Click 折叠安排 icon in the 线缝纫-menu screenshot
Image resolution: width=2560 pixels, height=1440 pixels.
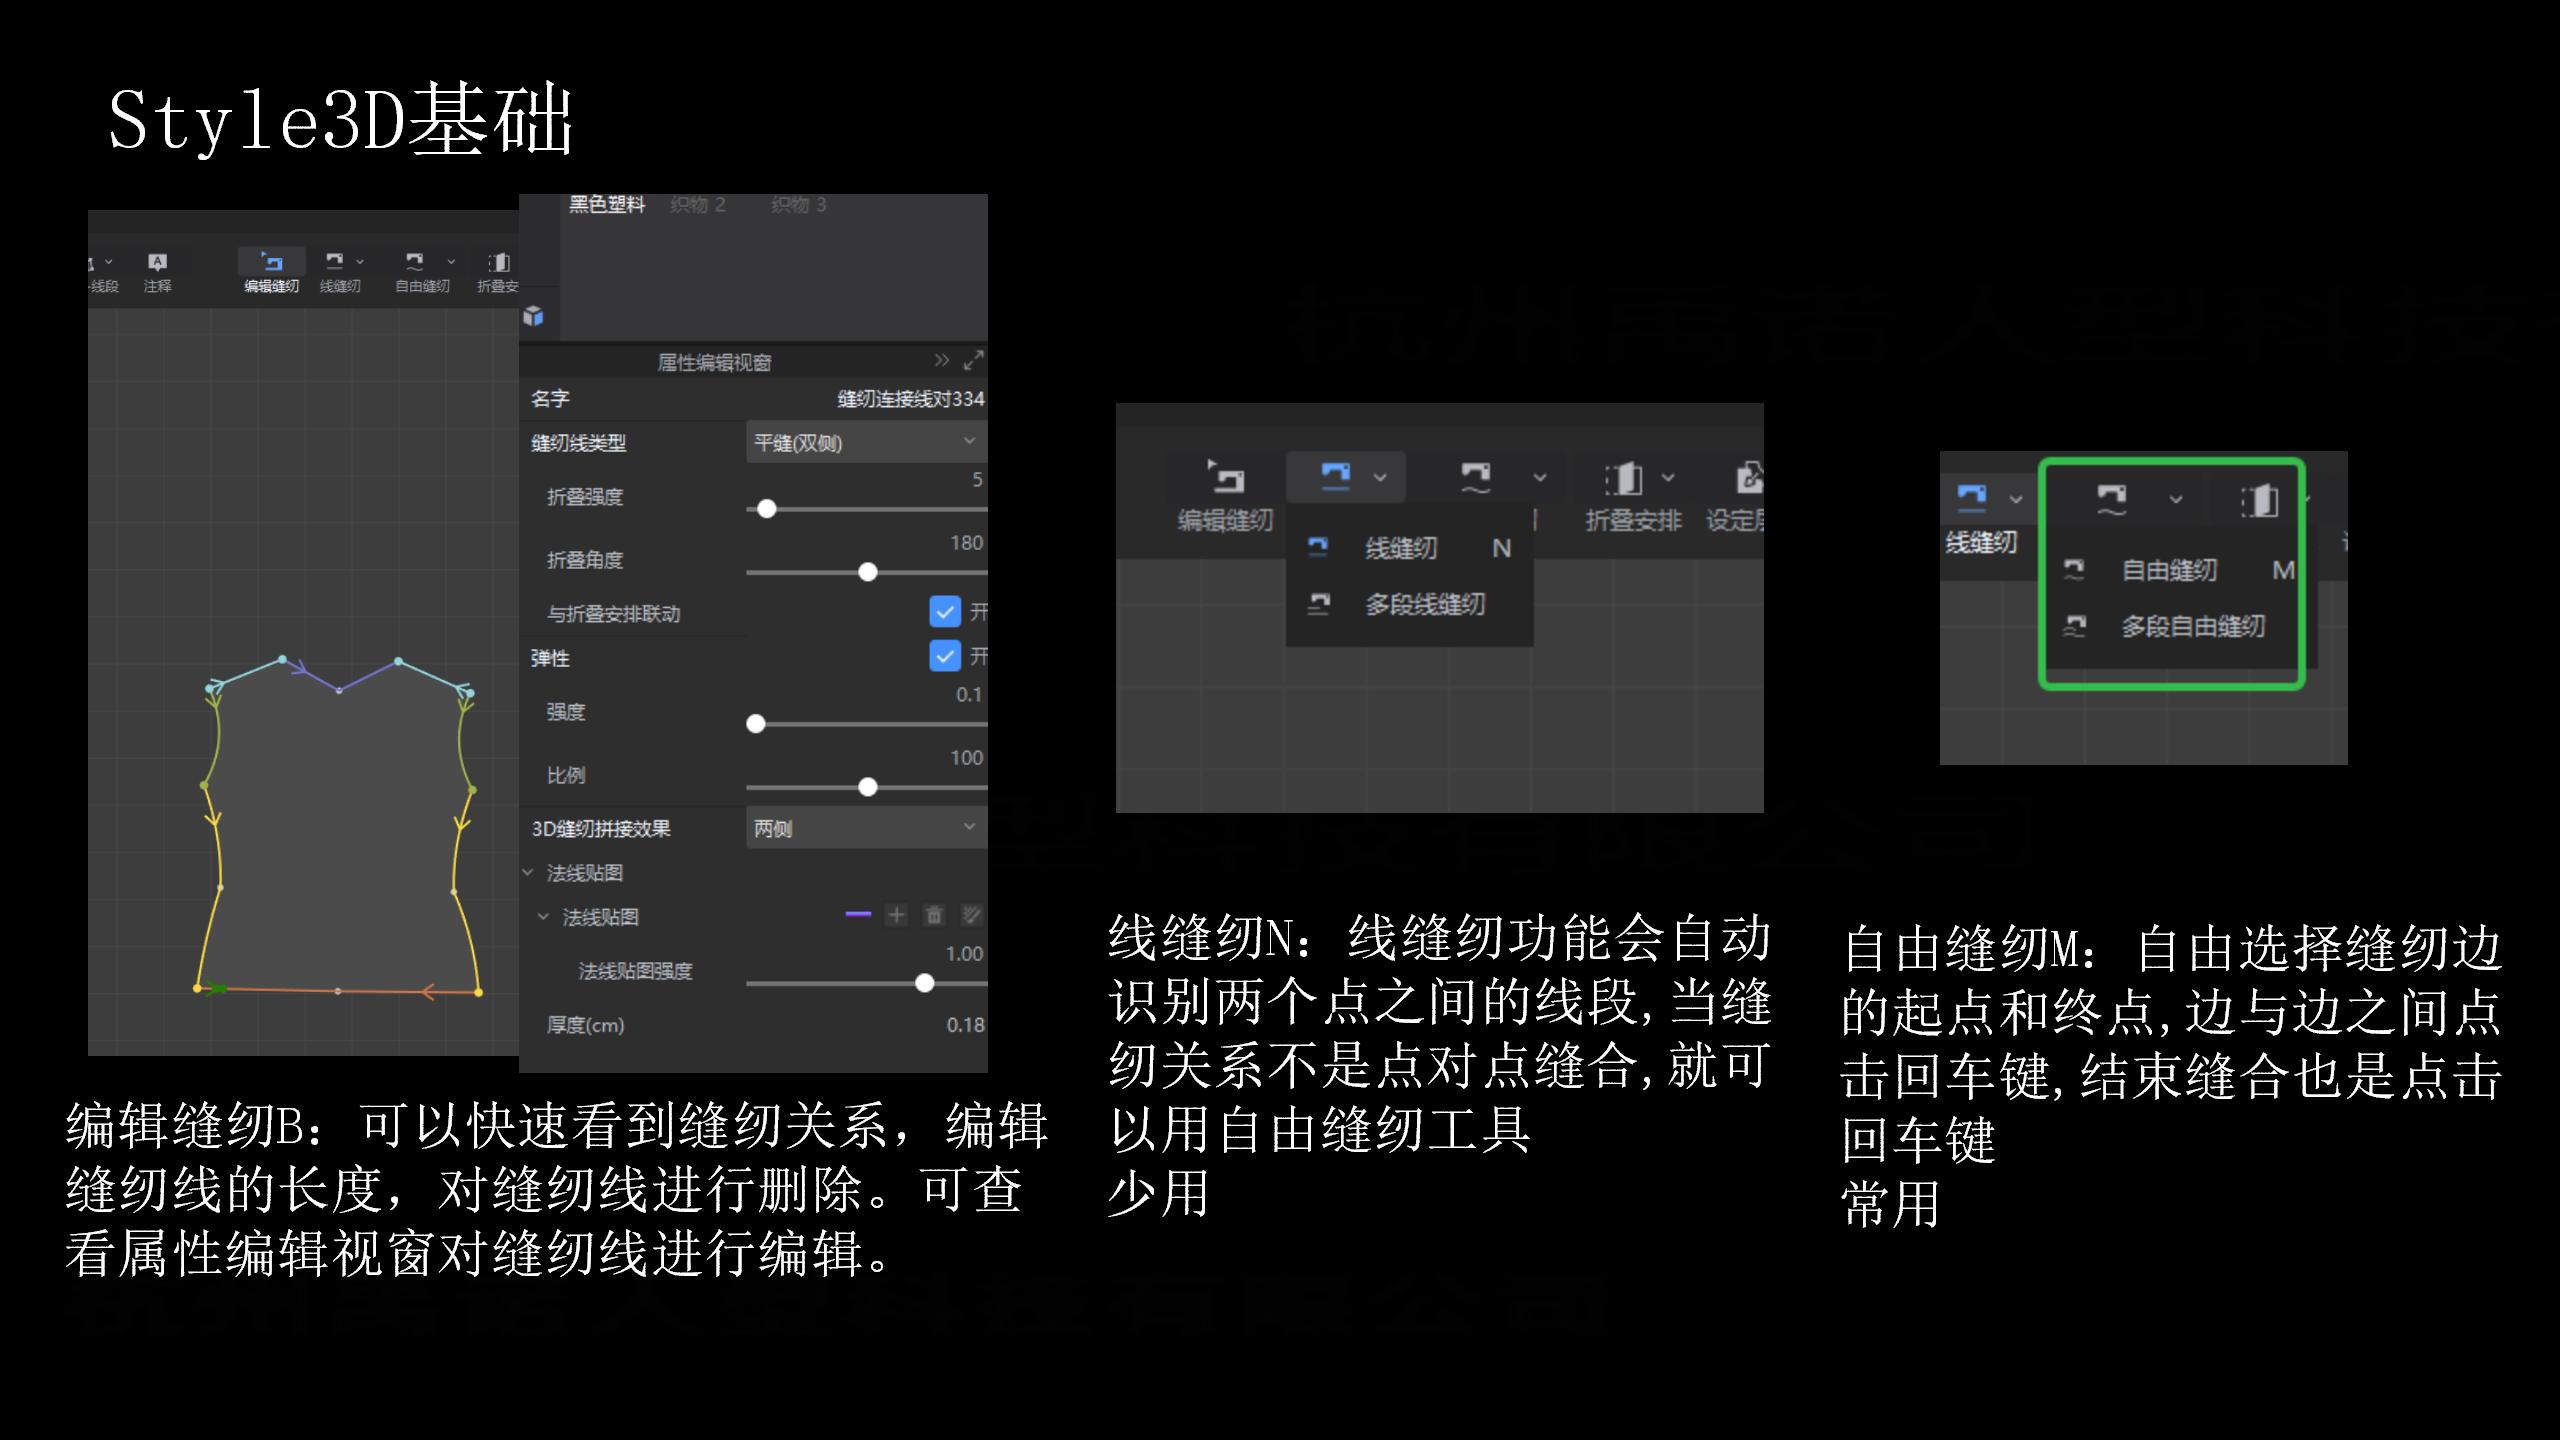[1625, 478]
